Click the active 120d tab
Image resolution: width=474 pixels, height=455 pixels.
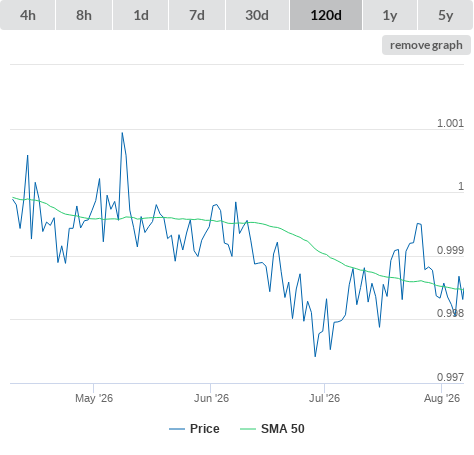tap(326, 15)
